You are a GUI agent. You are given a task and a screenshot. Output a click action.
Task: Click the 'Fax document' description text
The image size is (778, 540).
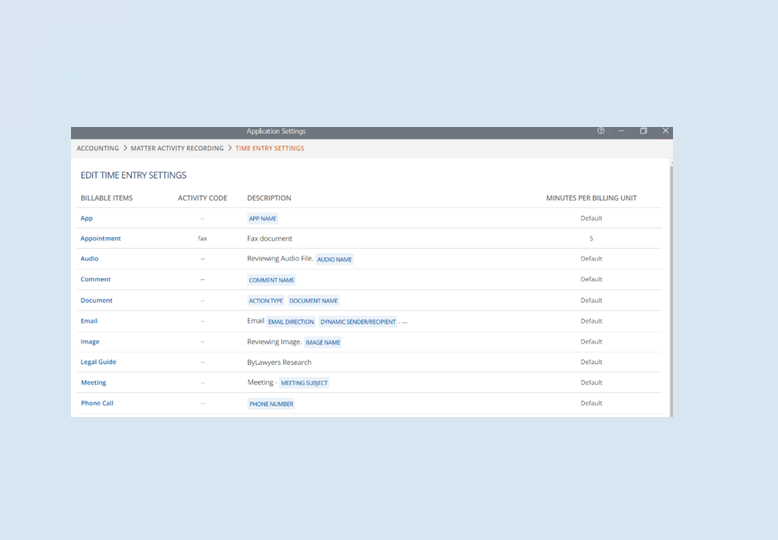(x=269, y=239)
